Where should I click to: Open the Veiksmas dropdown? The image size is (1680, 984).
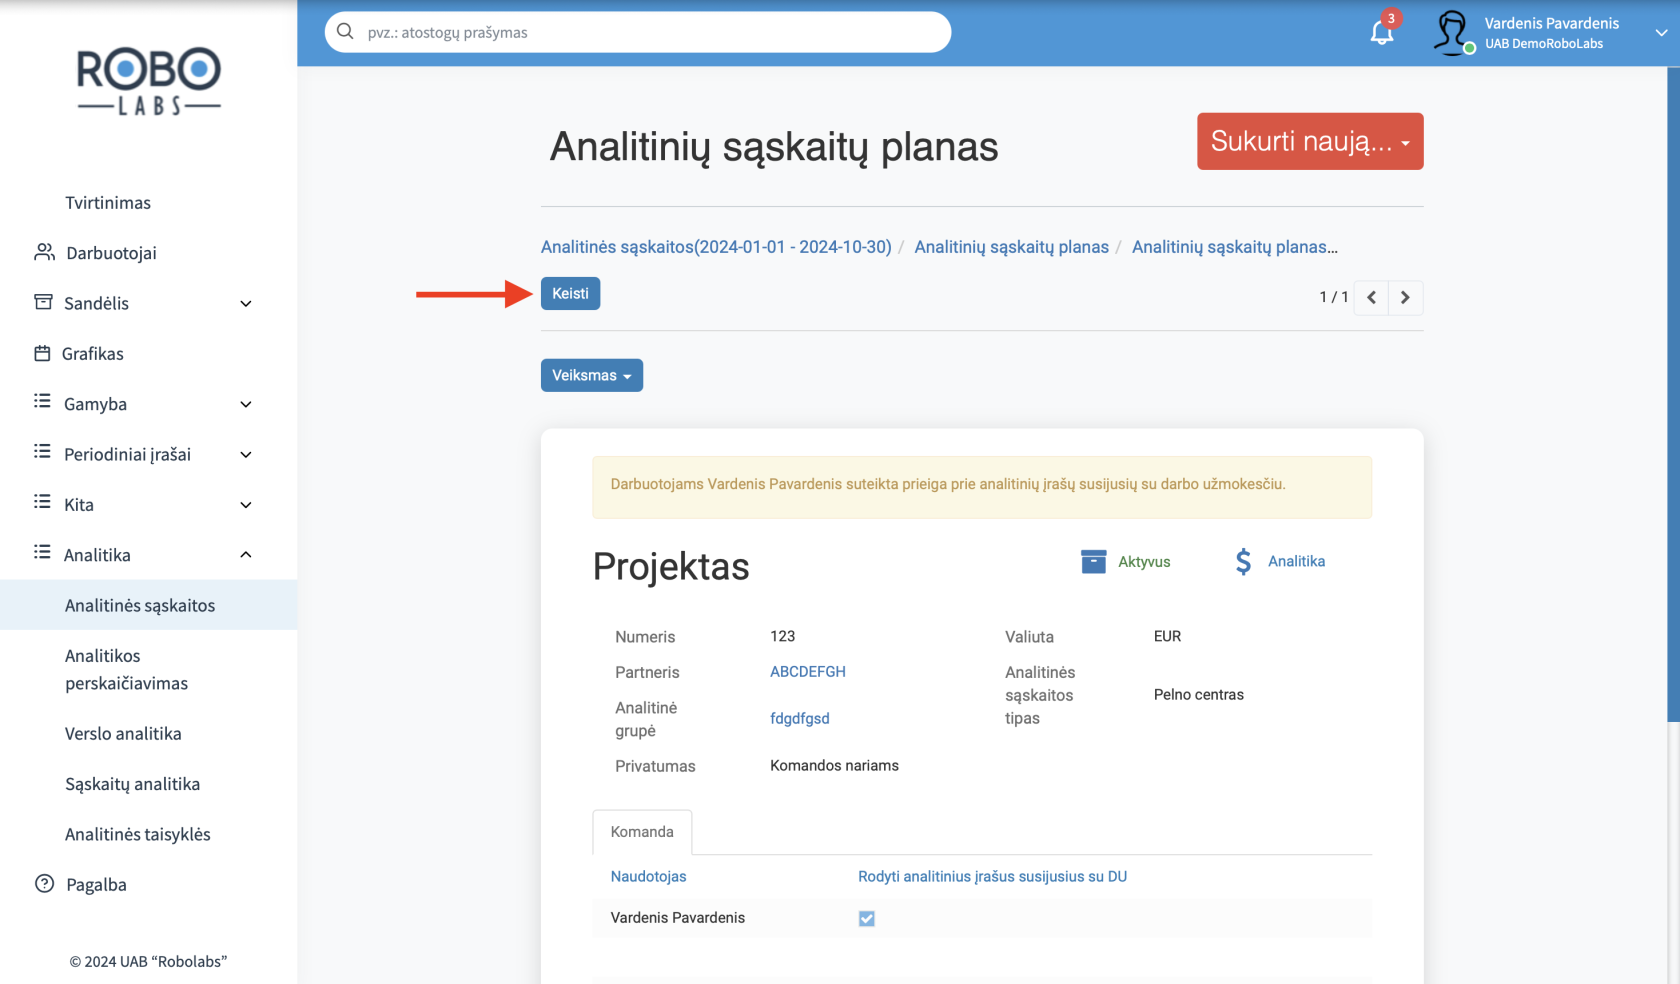[x=592, y=375]
